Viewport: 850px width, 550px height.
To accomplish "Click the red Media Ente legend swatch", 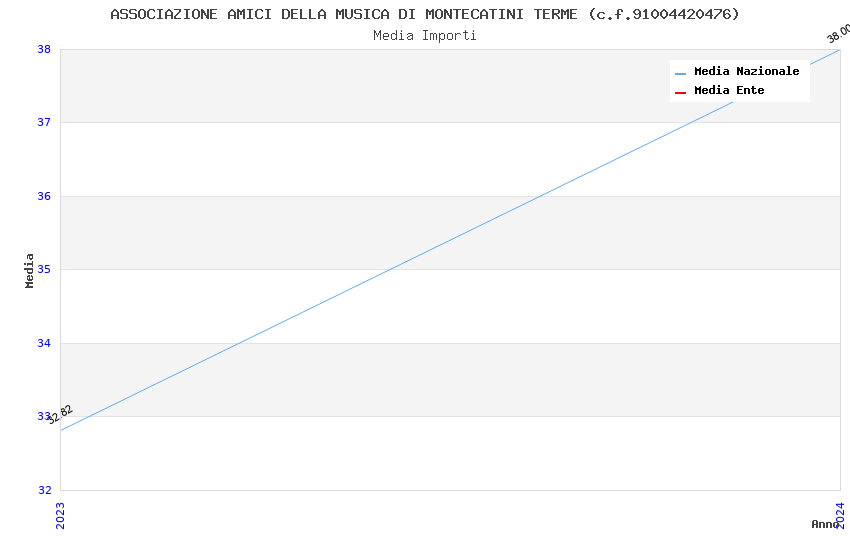I will click(681, 92).
